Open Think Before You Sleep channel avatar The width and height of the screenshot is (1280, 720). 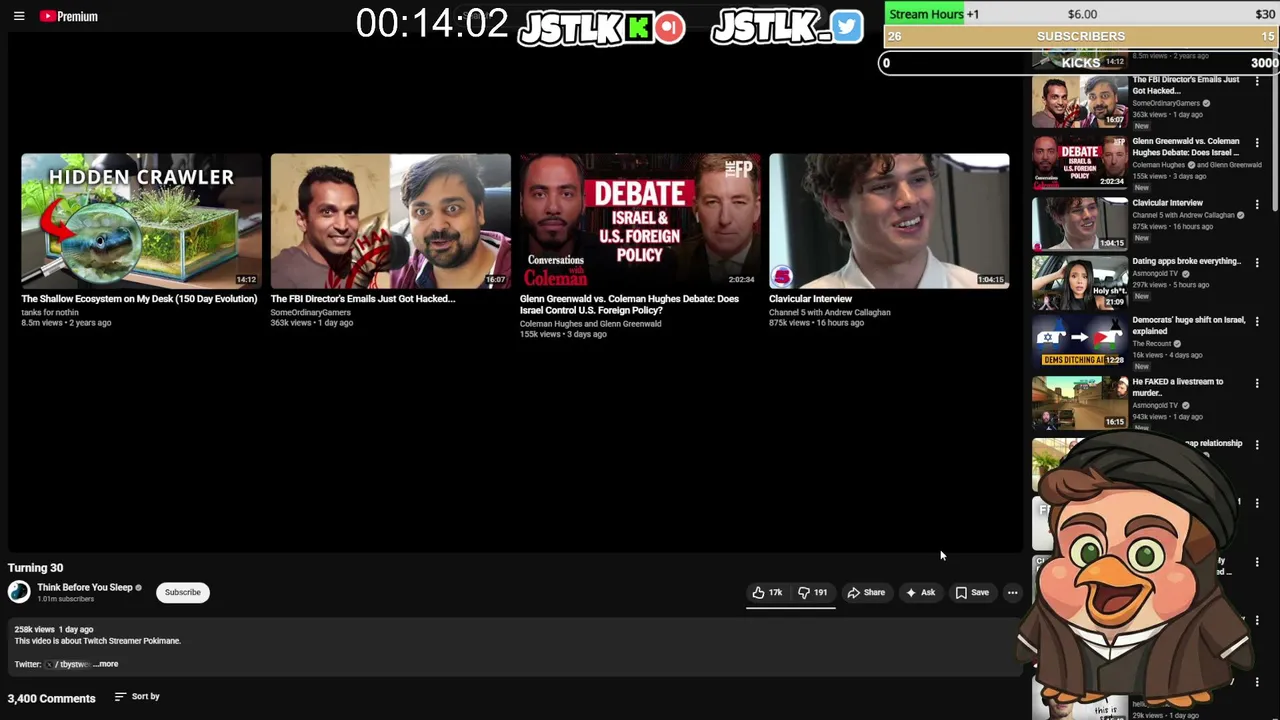click(19, 592)
